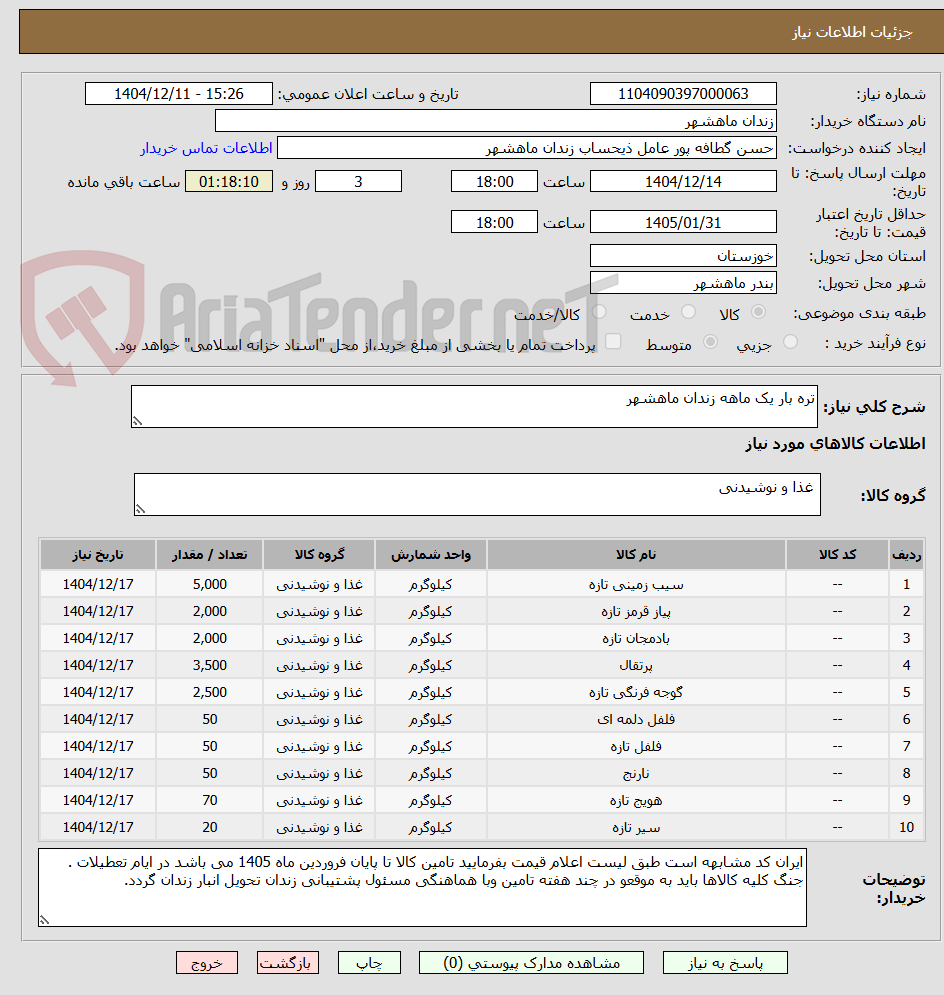Click the چاپ print button
The height and width of the screenshot is (995, 944).
369,963
